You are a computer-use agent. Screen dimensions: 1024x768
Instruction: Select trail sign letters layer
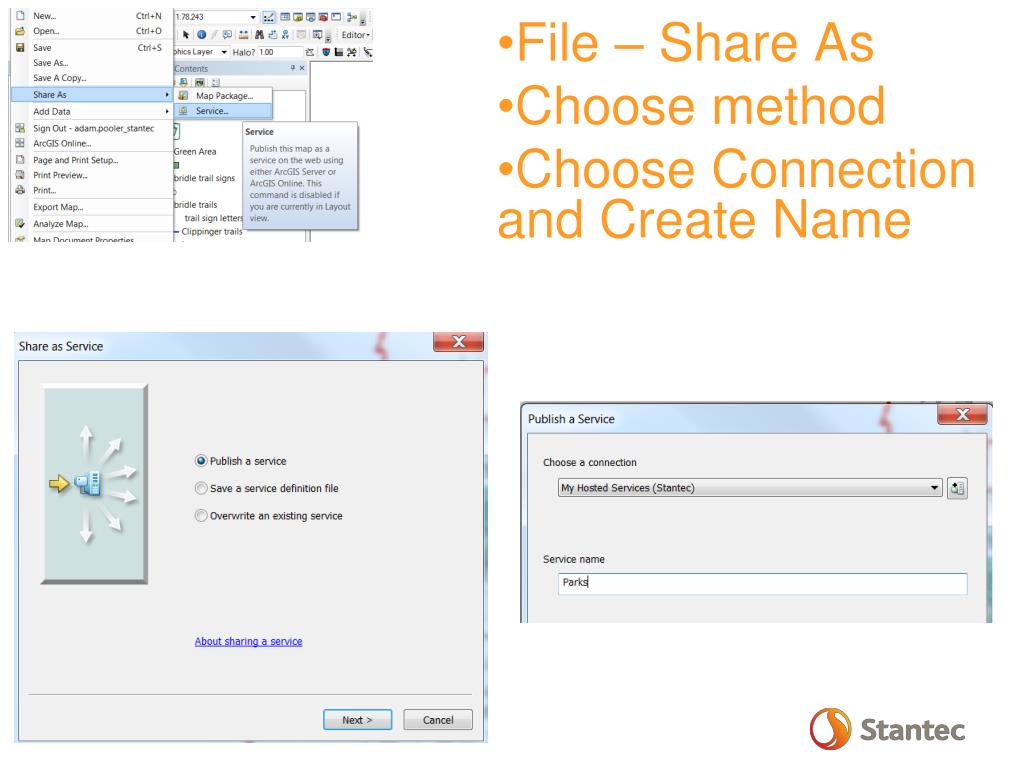pos(214,218)
